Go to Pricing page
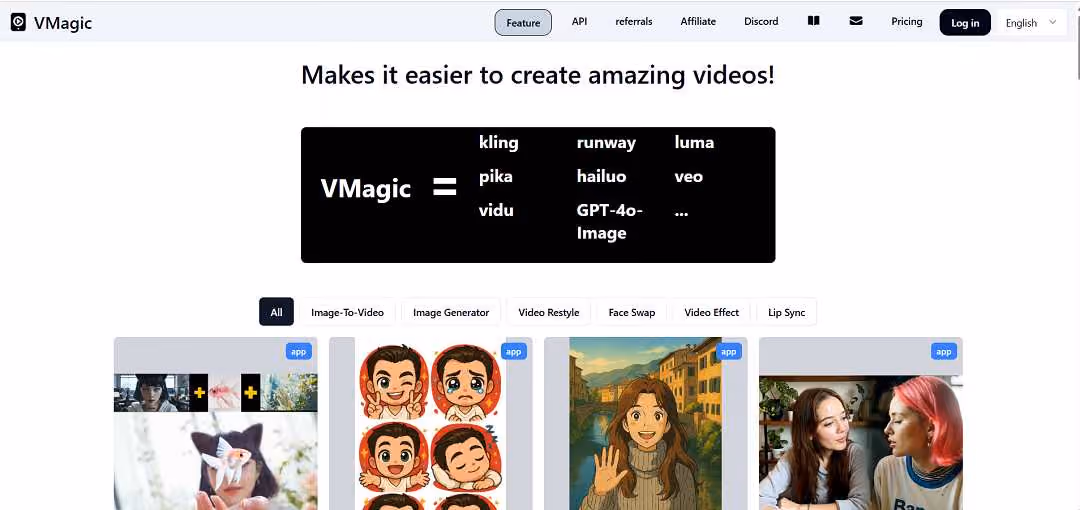This screenshot has height=510, width=1080. 906,21
